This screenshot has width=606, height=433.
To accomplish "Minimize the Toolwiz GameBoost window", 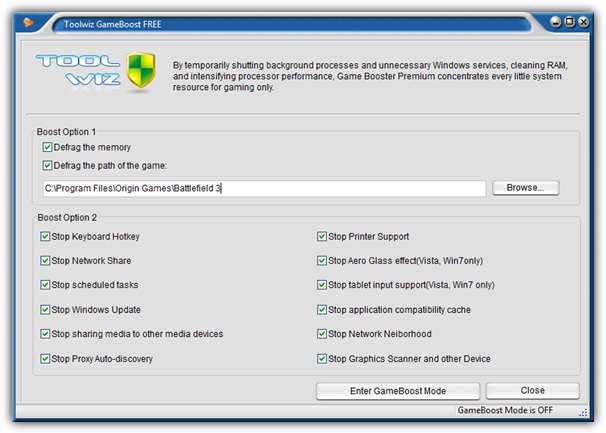I will coord(556,22).
